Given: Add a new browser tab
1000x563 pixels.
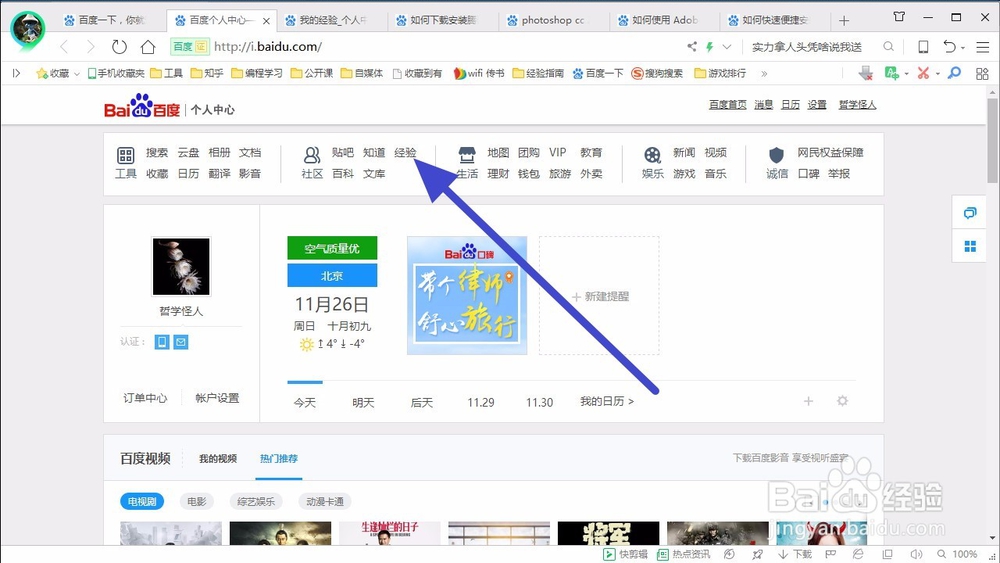Looking at the screenshot, I should point(844,20).
